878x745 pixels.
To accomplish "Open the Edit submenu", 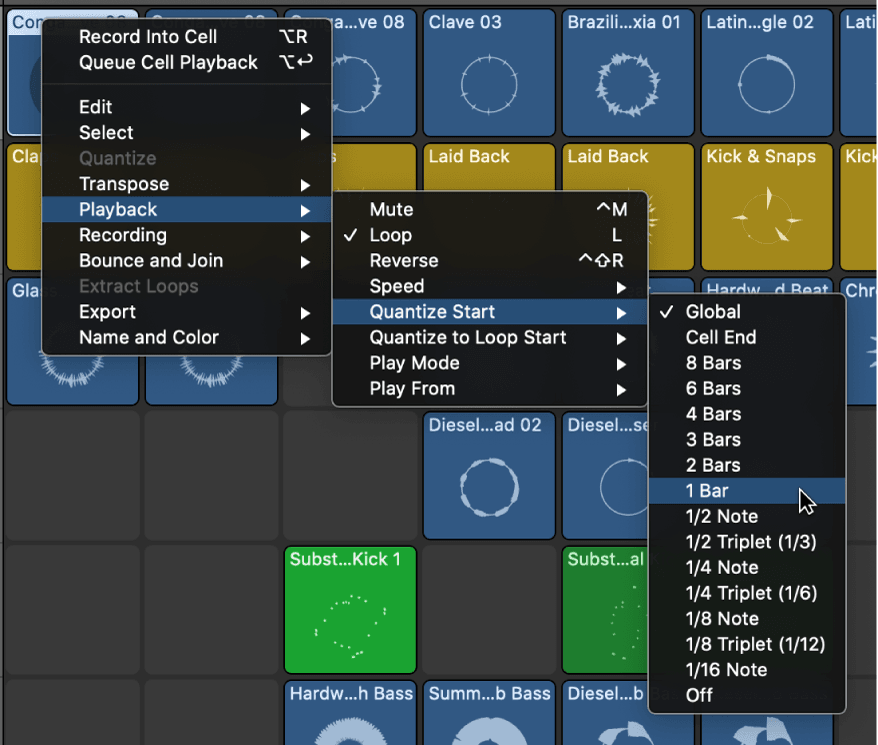I will (186, 107).
